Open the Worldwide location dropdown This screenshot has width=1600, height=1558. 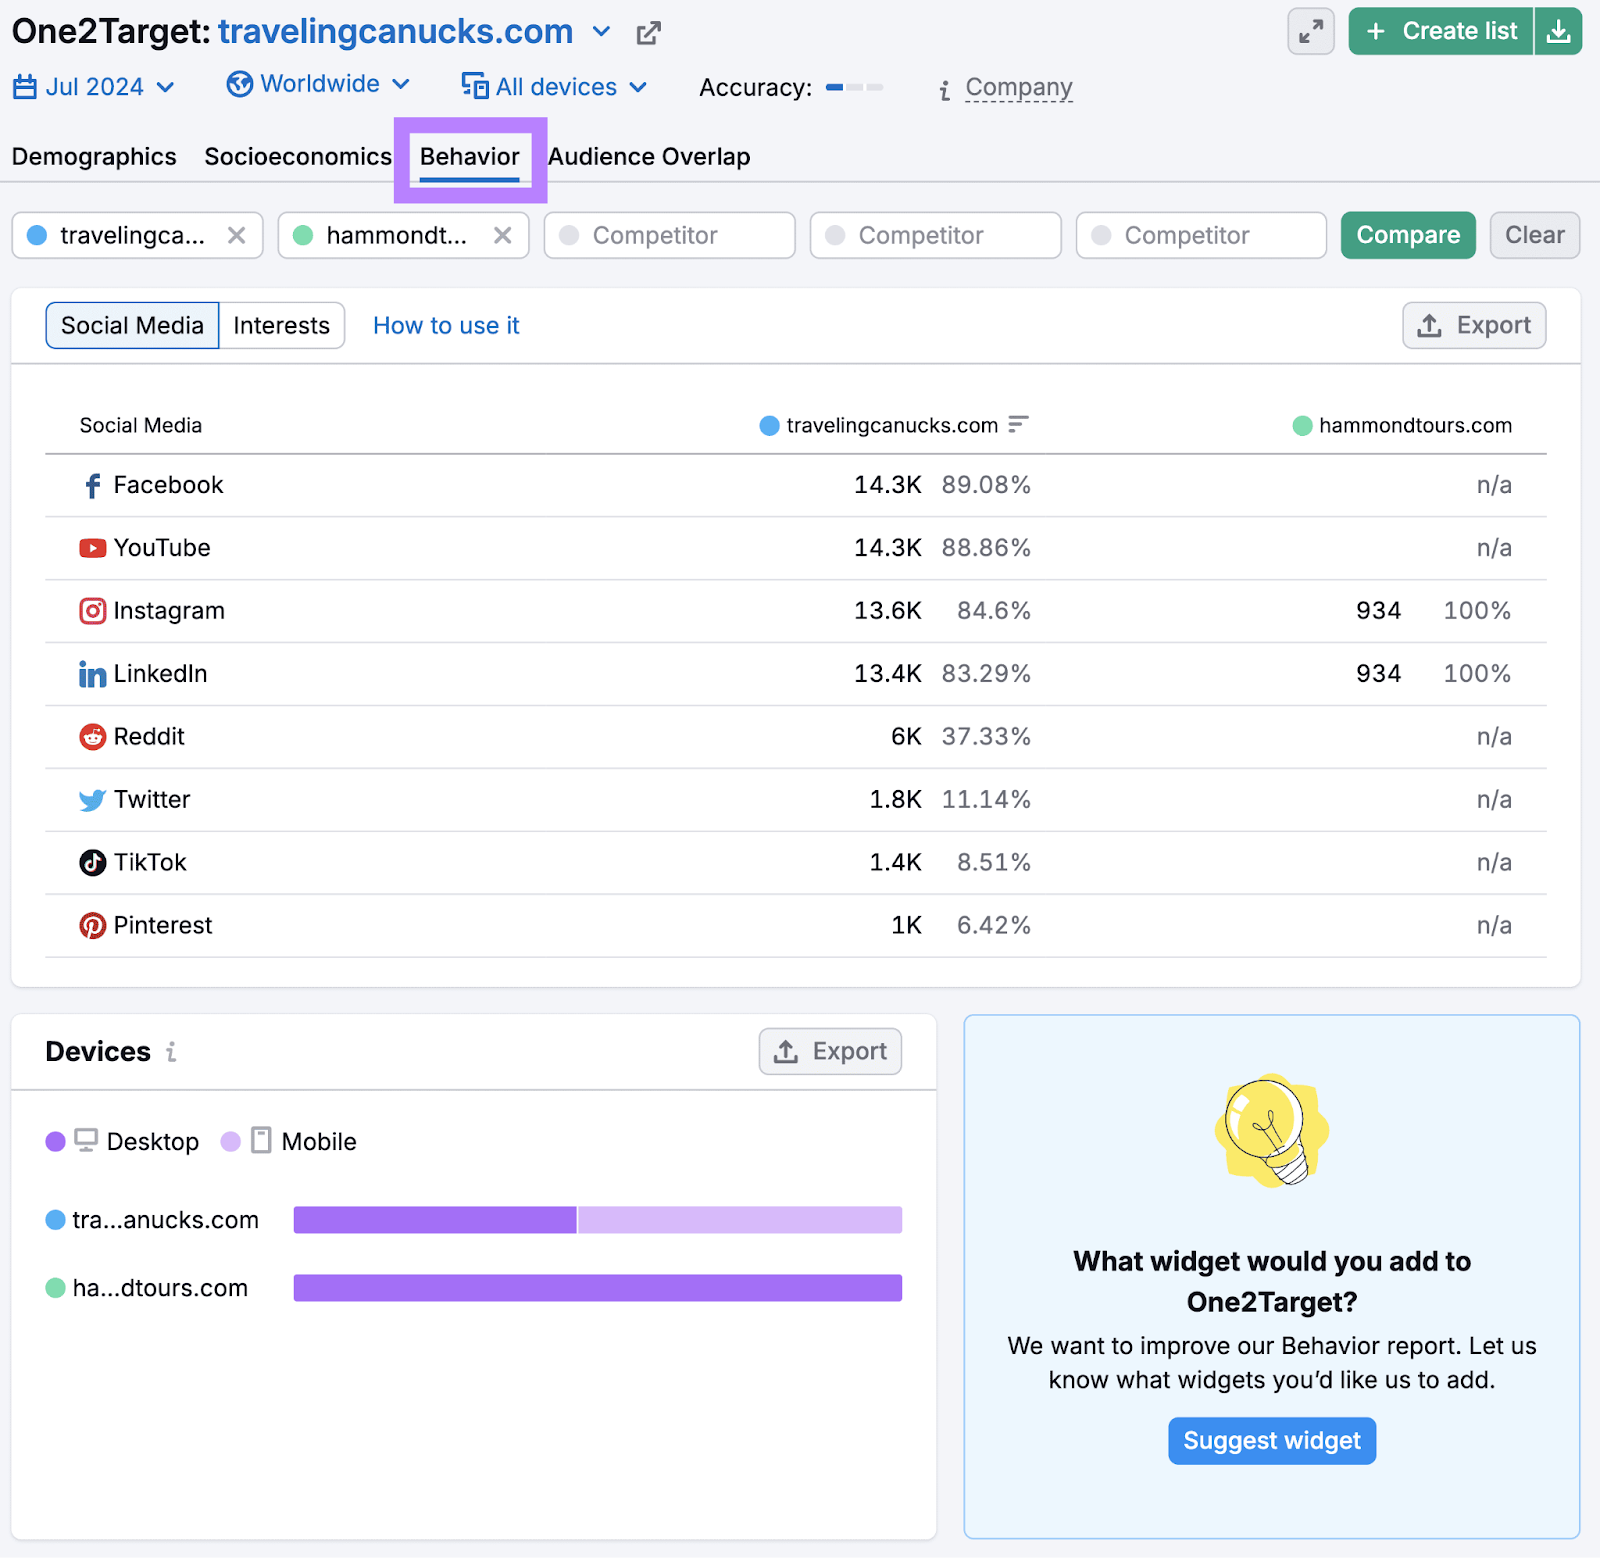coord(319,84)
